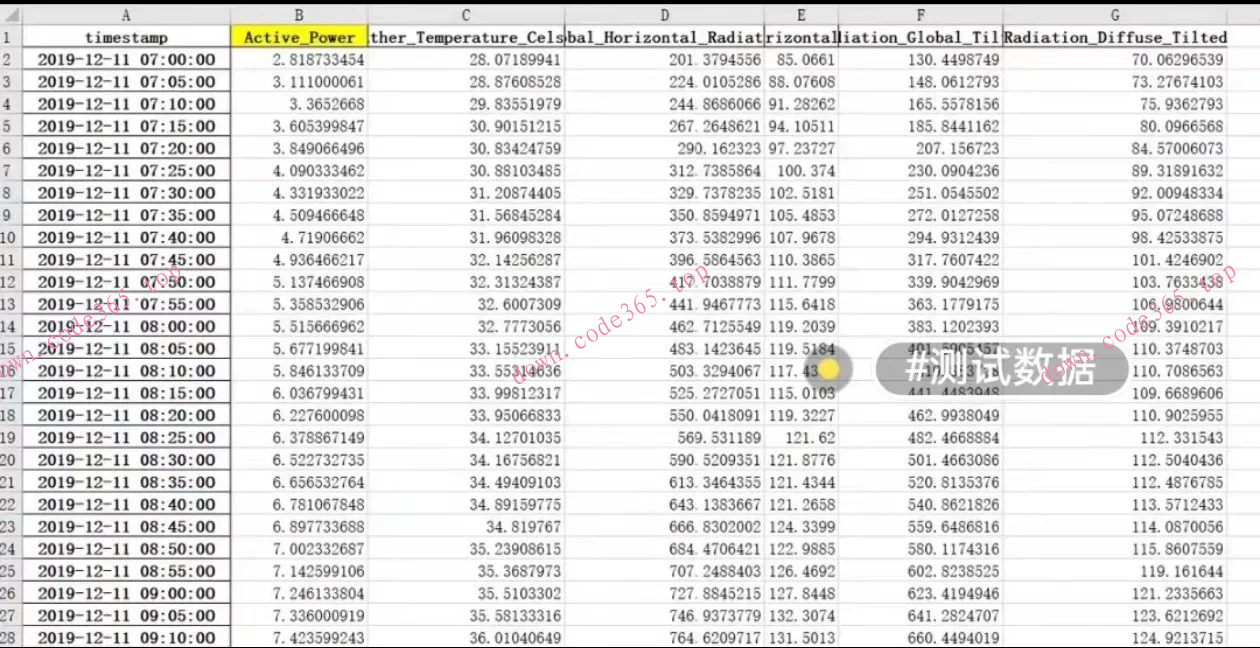Click cell 2019-12-11 09:10:00
Viewport: 1260px width, 648px height.
(x=126, y=637)
